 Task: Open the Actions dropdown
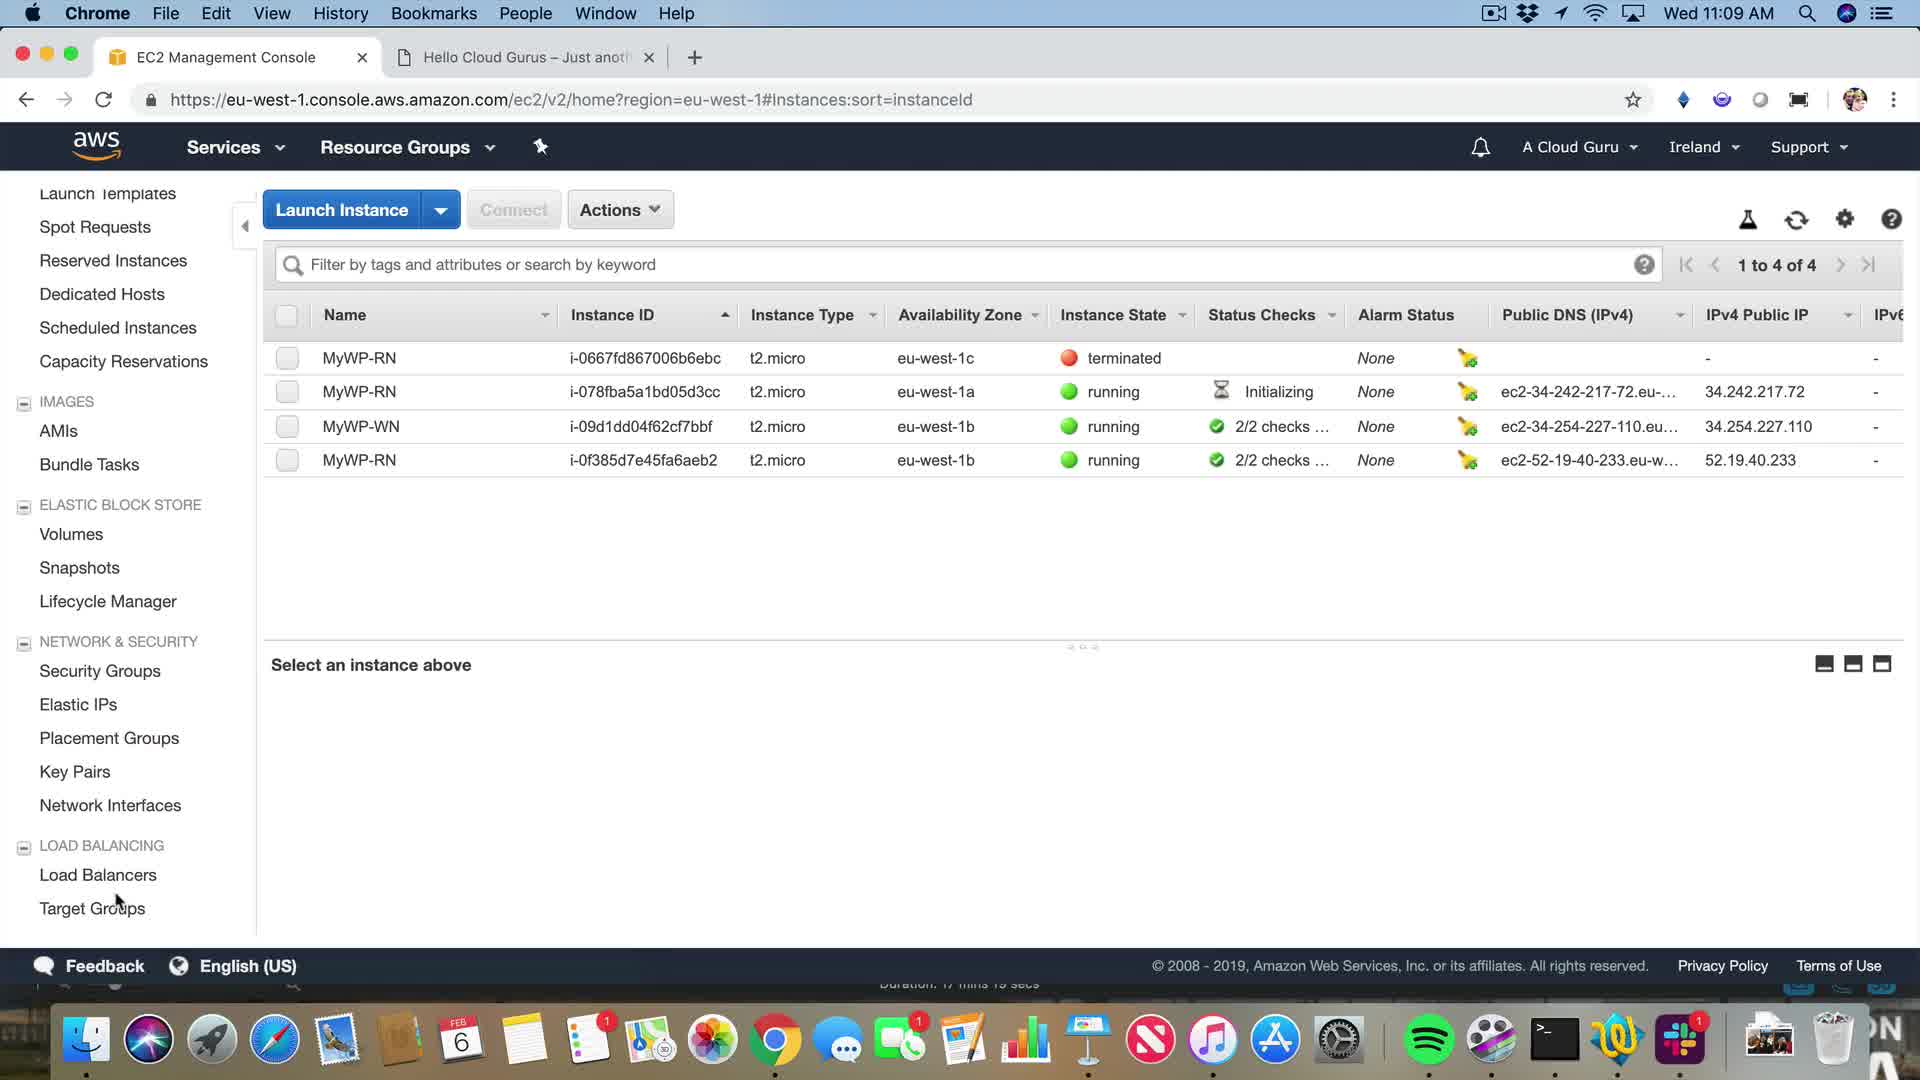click(620, 210)
